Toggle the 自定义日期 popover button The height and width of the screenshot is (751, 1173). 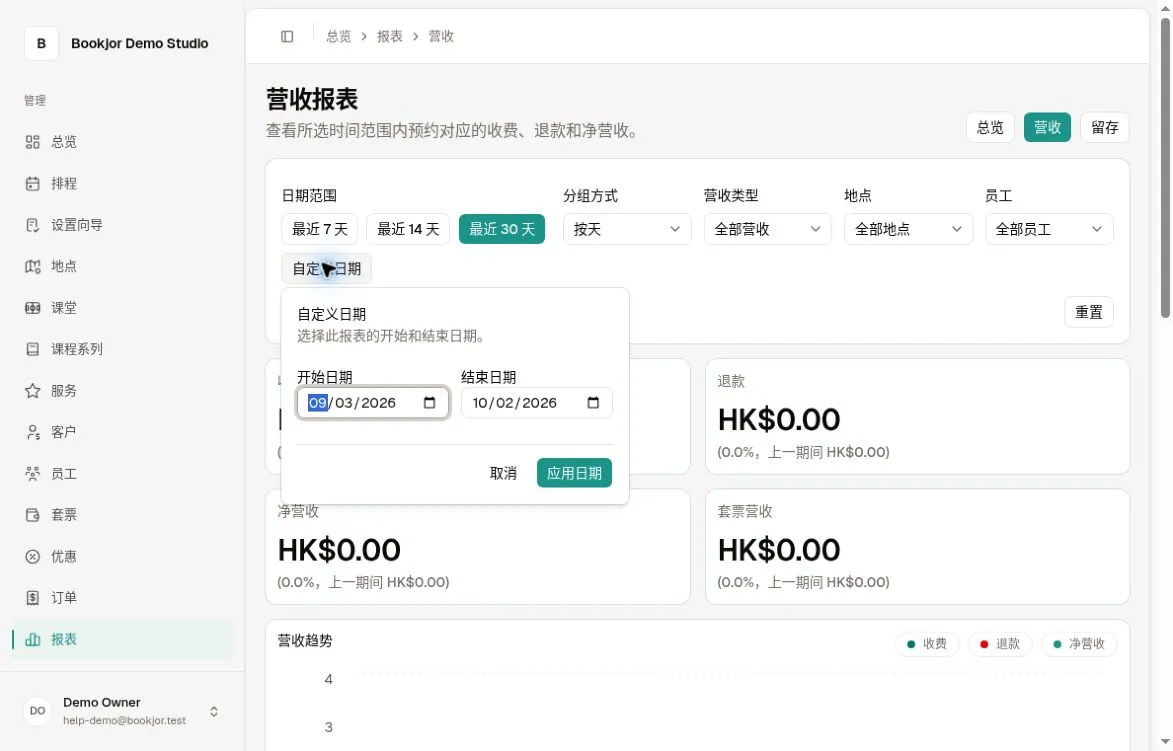[x=326, y=269]
